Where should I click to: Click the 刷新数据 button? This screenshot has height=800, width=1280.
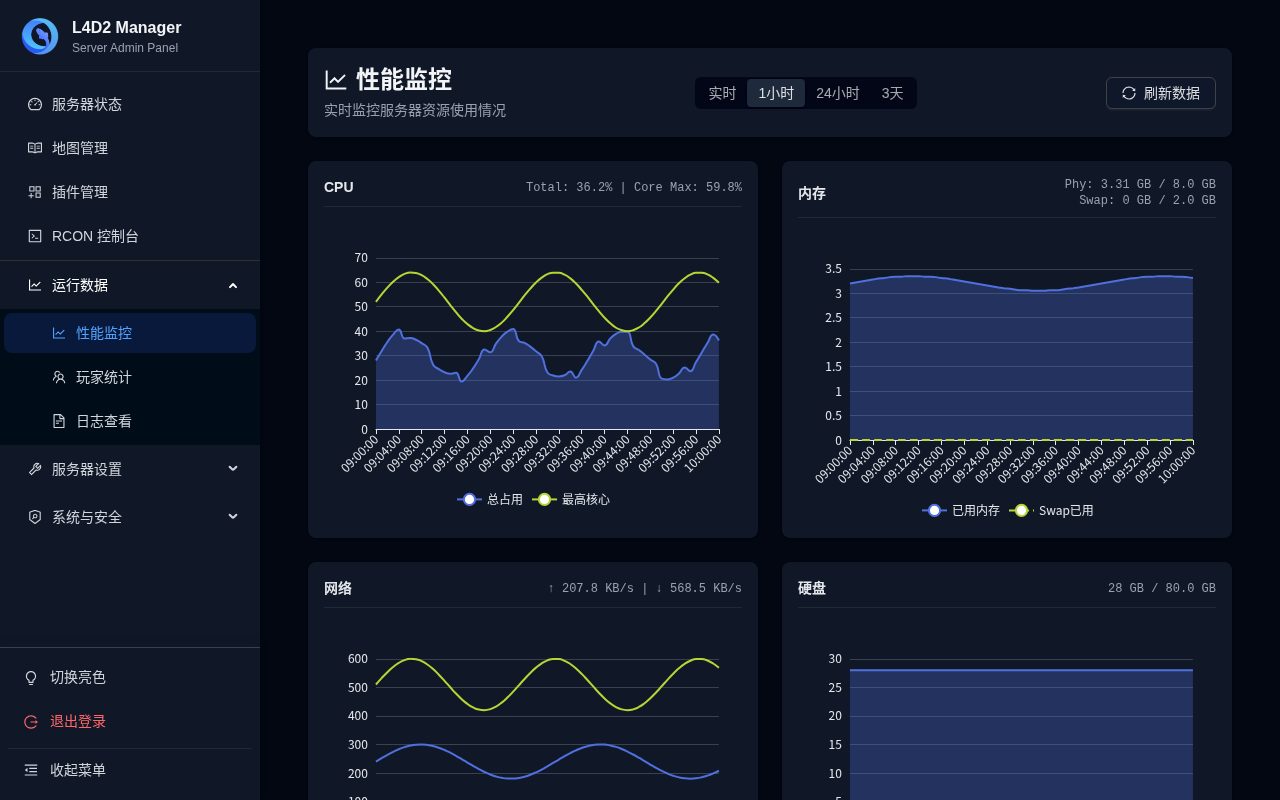coord(1161,93)
